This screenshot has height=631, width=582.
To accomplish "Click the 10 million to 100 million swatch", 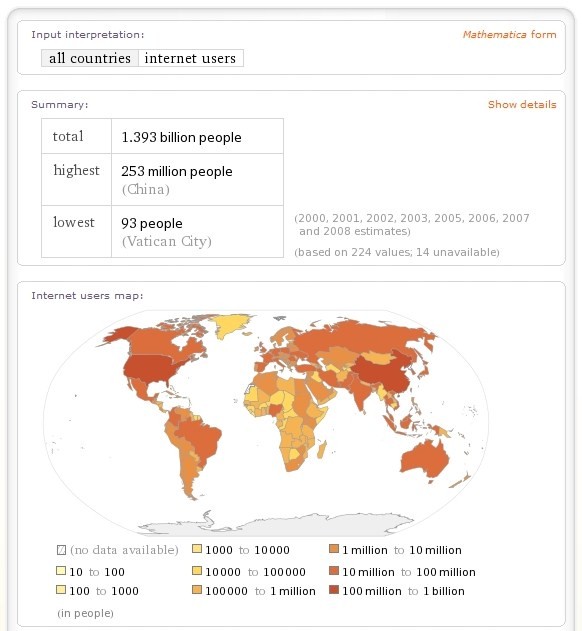I will point(334,571).
